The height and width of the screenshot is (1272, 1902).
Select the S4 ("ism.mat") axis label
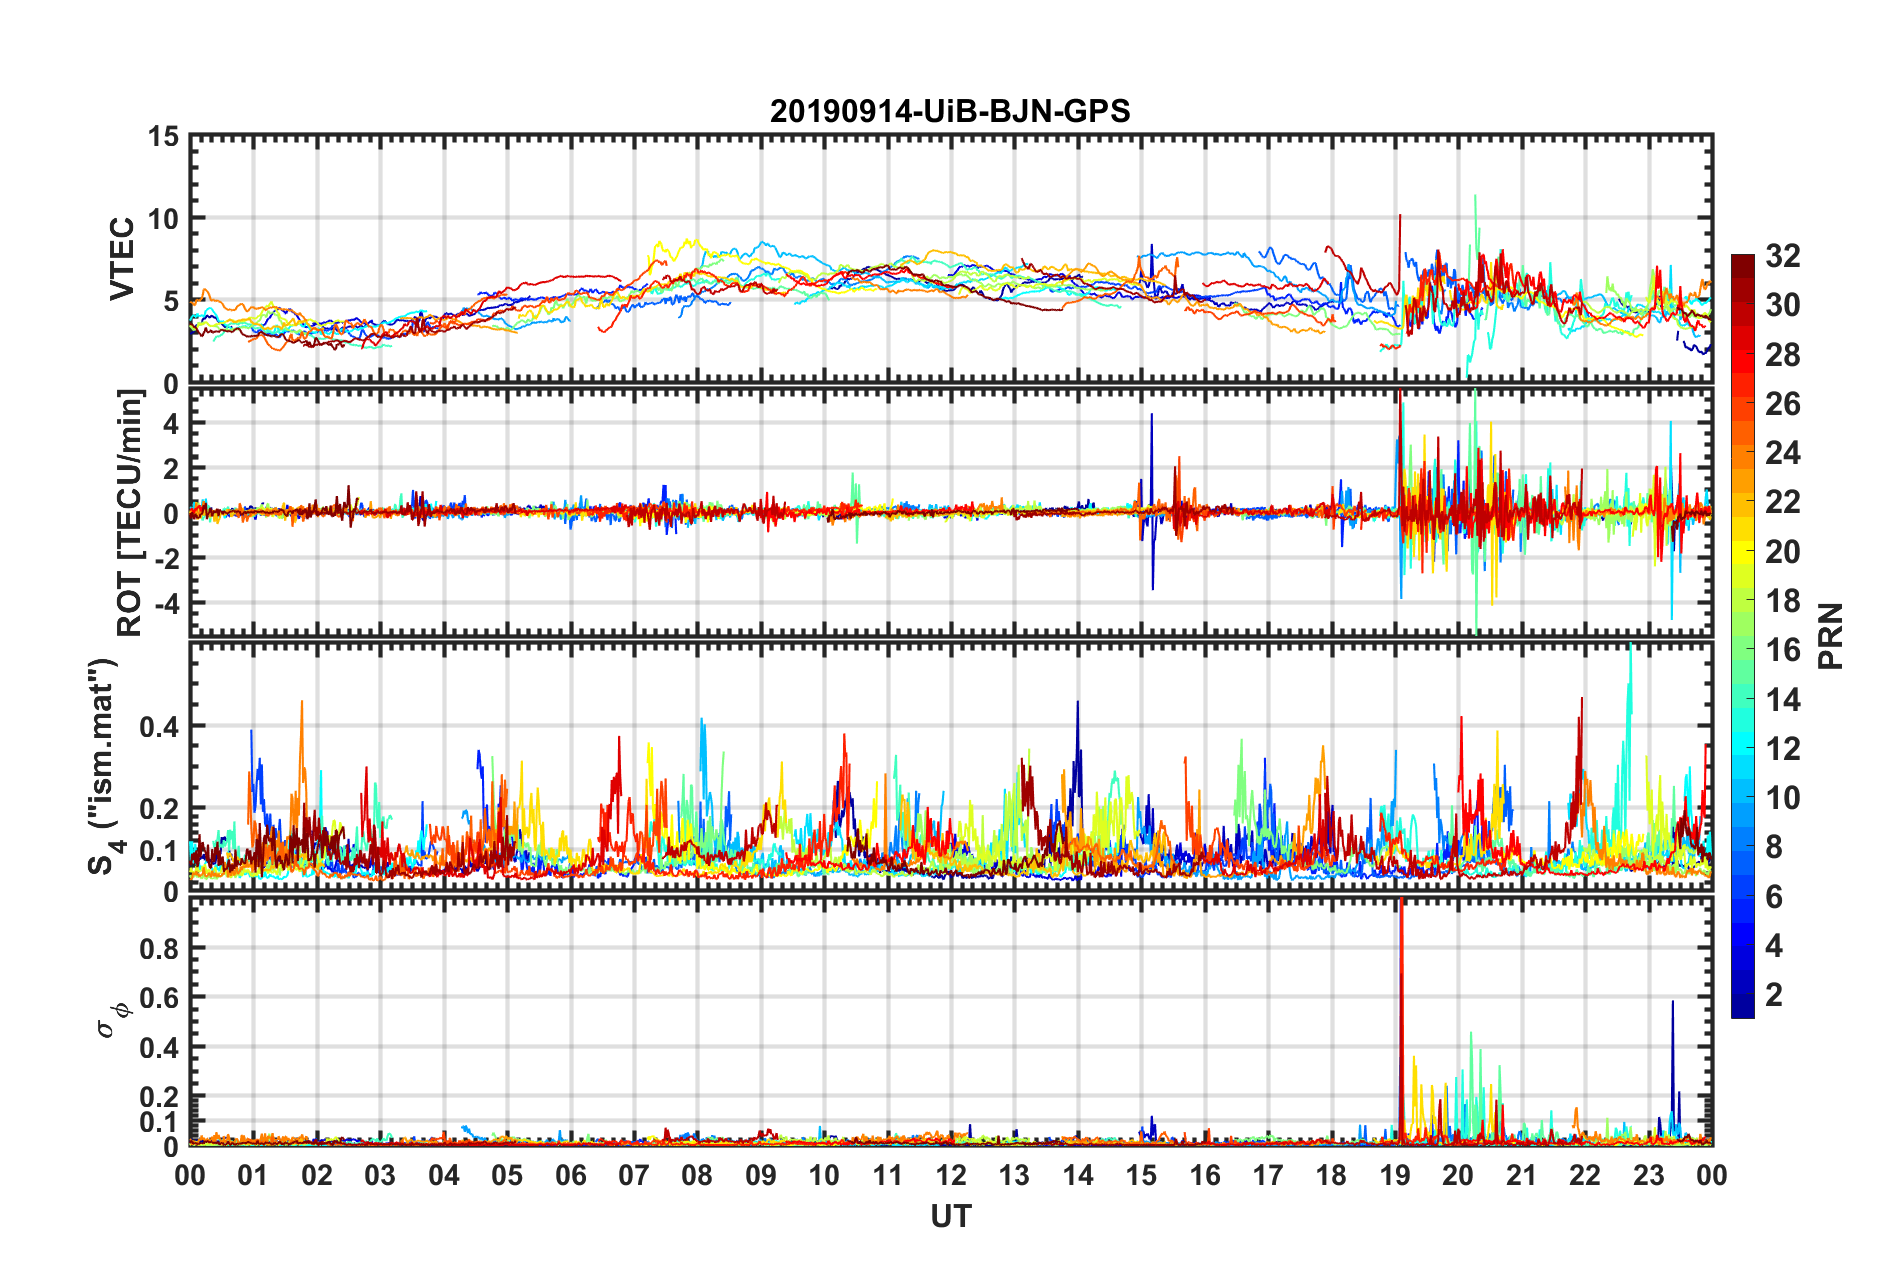point(104,766)
